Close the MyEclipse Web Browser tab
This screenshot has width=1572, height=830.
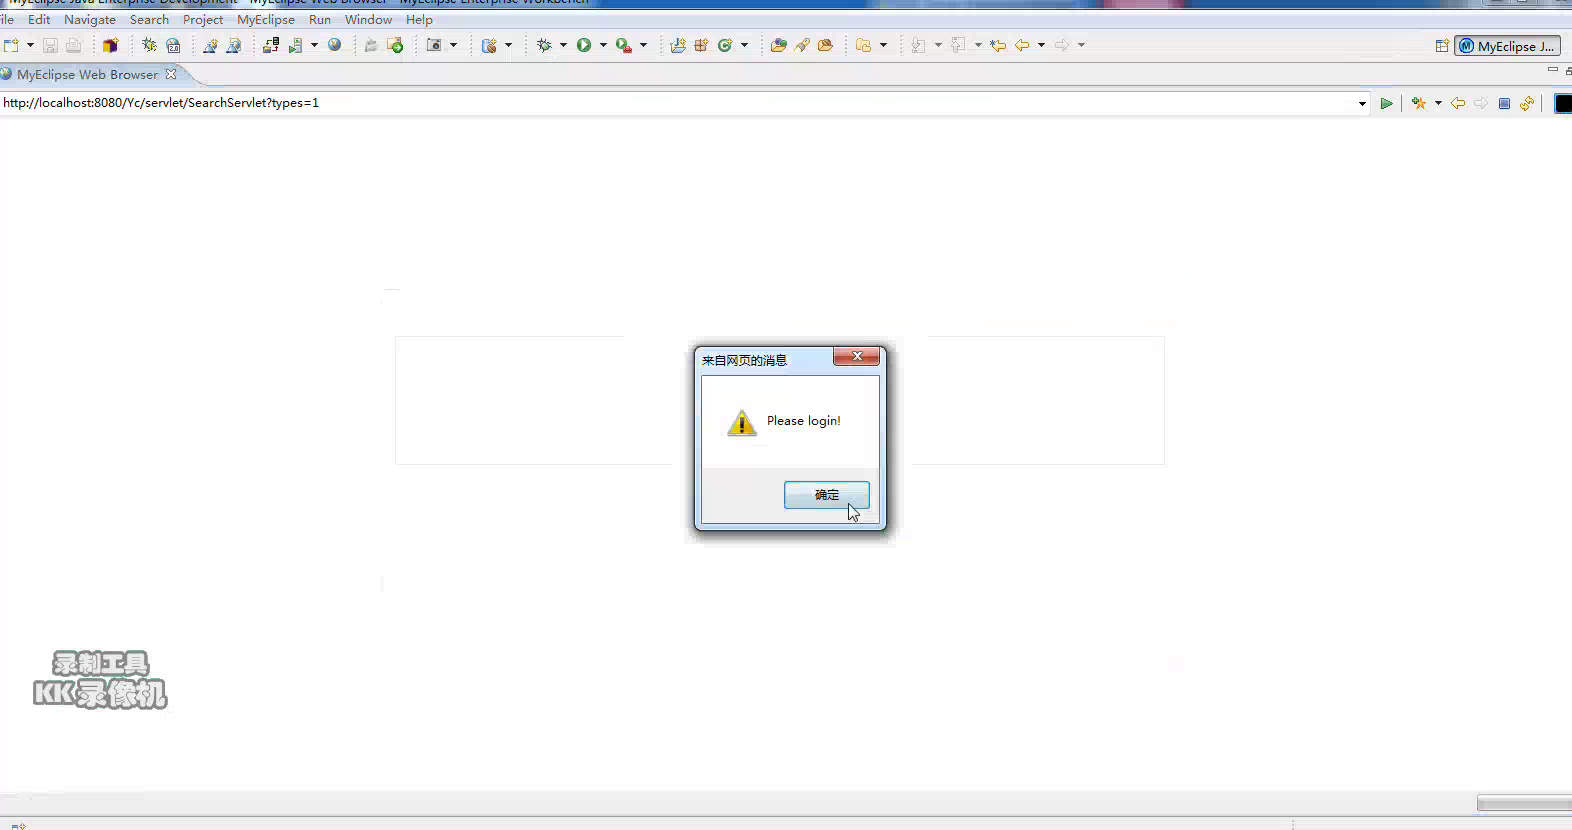coord(171,74)
